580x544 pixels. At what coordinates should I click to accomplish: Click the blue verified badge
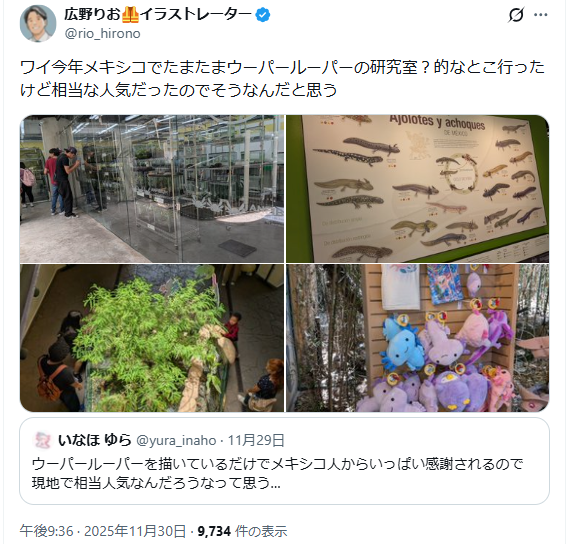[263, 15]
